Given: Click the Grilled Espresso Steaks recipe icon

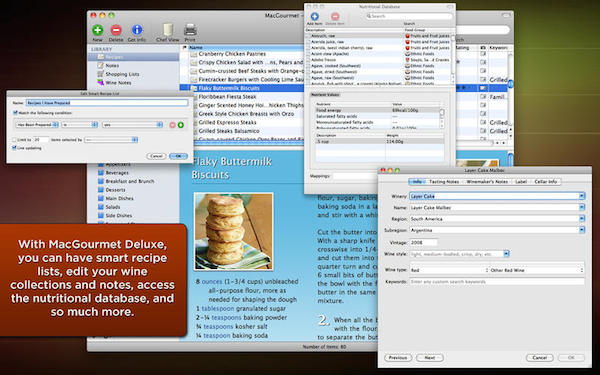Looking at the screenshot, I should (194, 122).
